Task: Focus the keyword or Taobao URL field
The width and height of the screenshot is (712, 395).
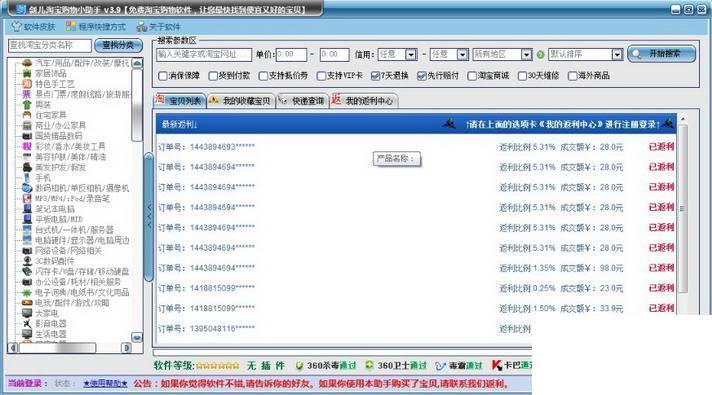Action: point(203,54)
